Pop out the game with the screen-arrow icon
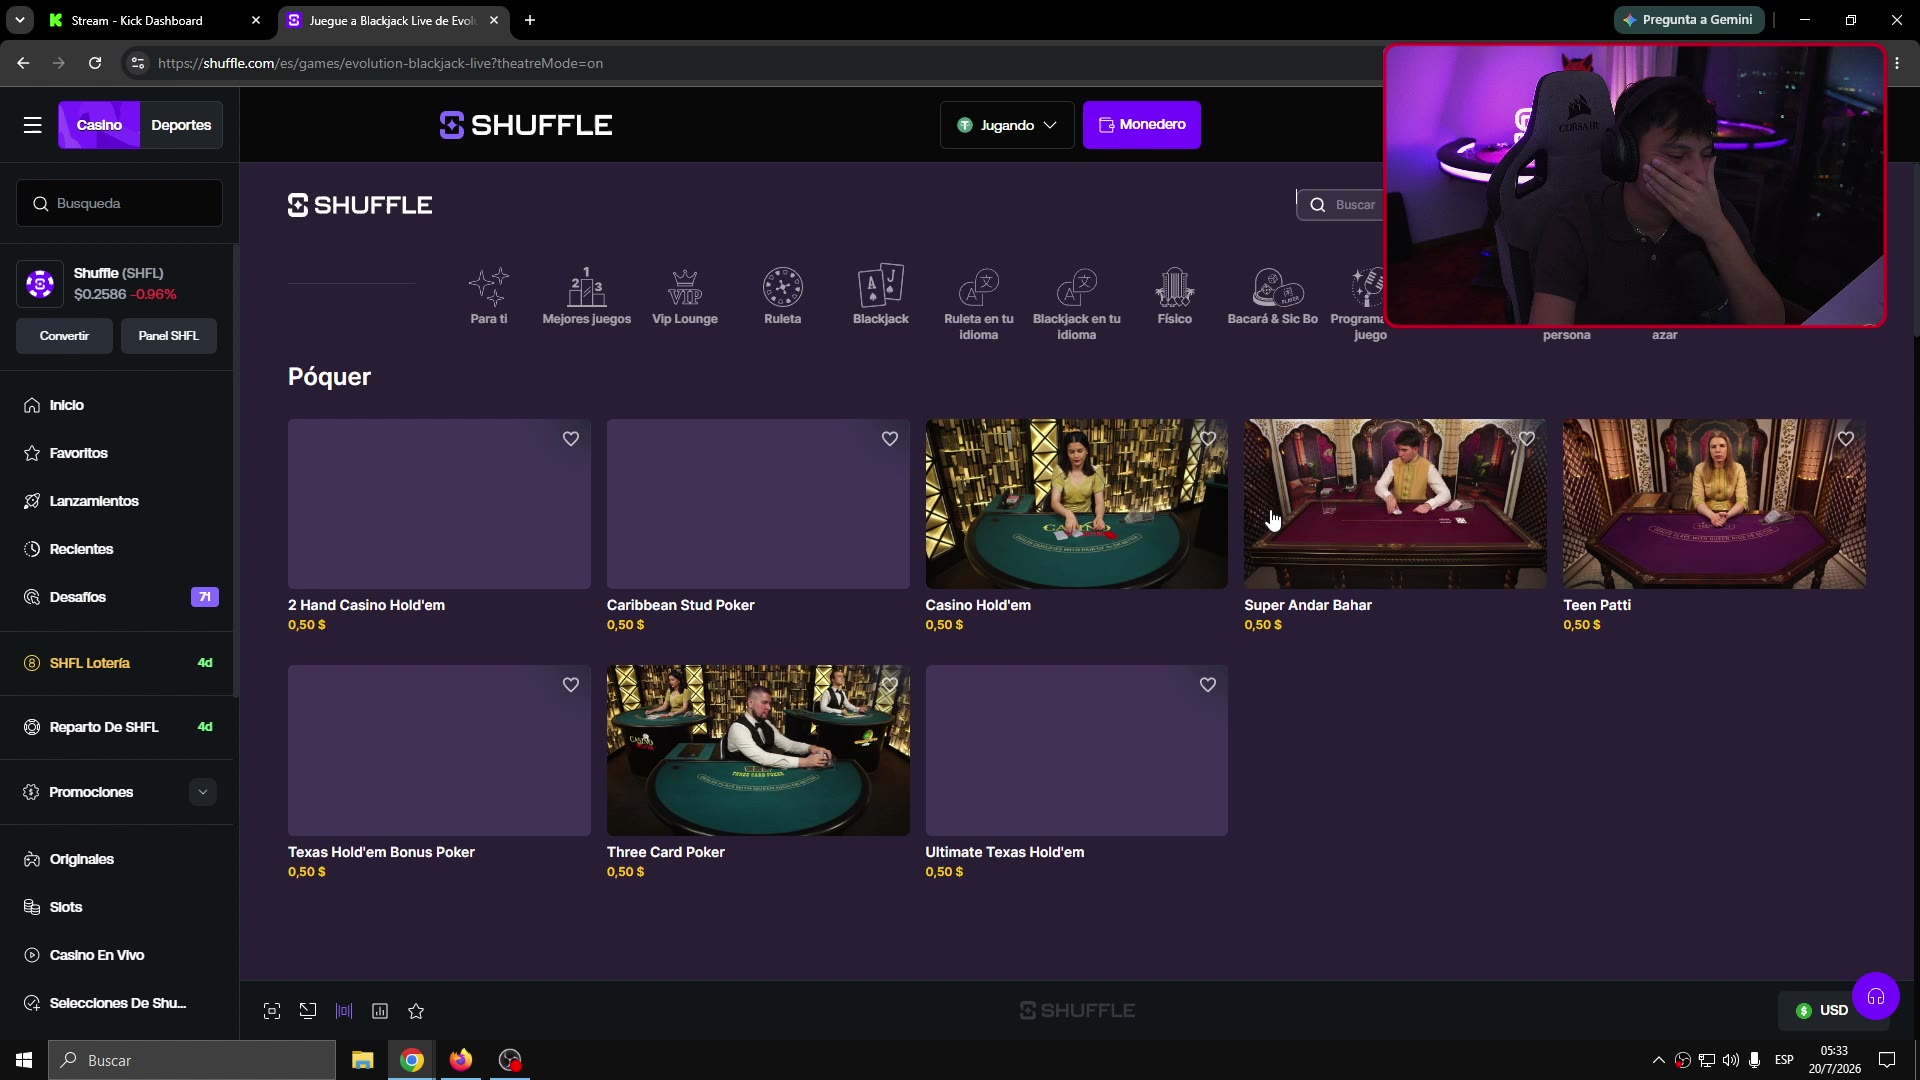1920x1080 pixels. coord(308,1011)
